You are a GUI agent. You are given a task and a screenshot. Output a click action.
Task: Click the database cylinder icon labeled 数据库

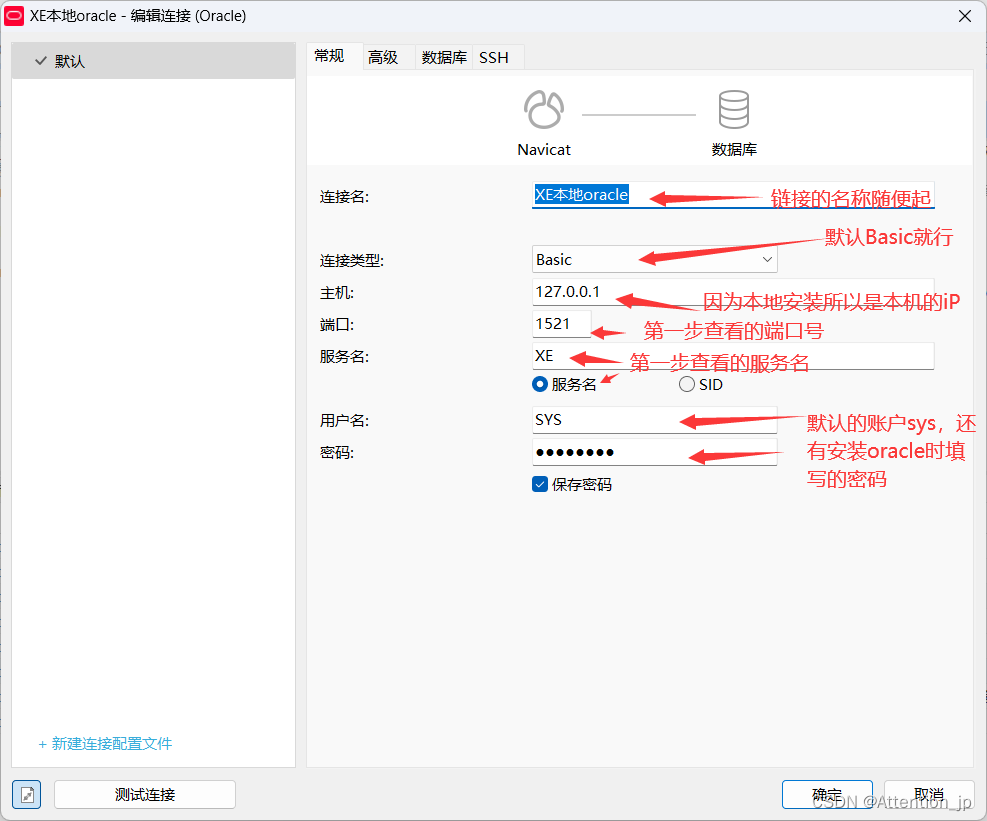click(733, 110)
